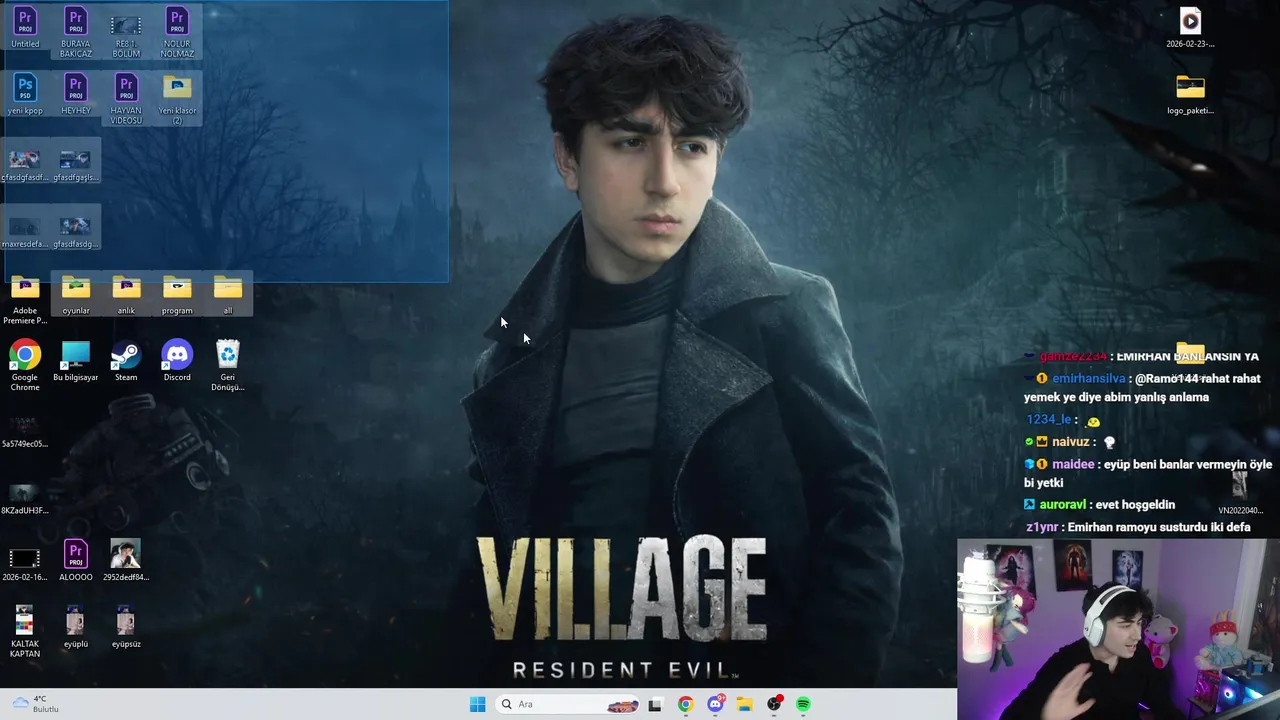Viewport: 1280px width, 720px height.
Task: Open Spotify from the taskbar
Action: pos(803,704)
